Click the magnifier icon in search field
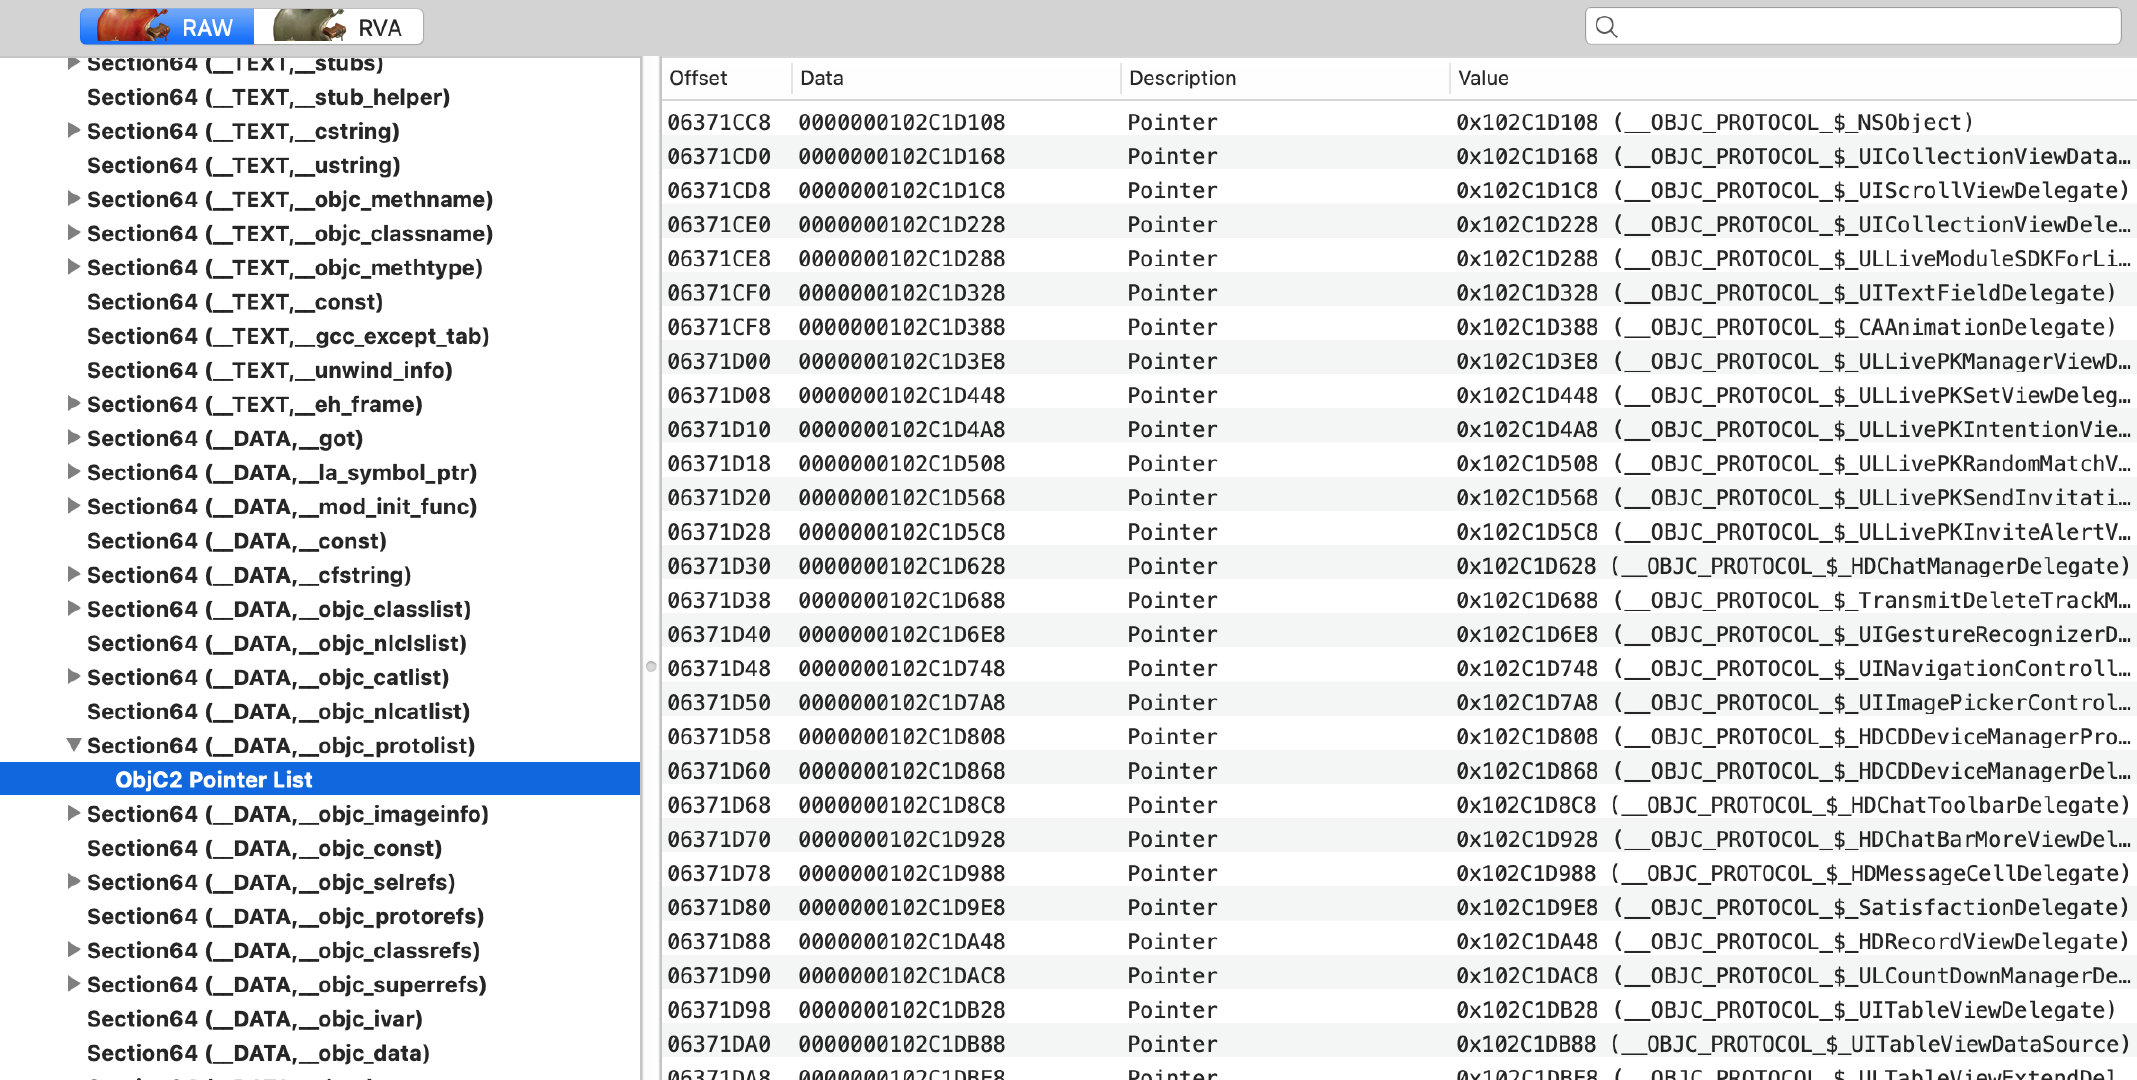Screen dimensions: 2137x1080 click(x=1606, y=27)
